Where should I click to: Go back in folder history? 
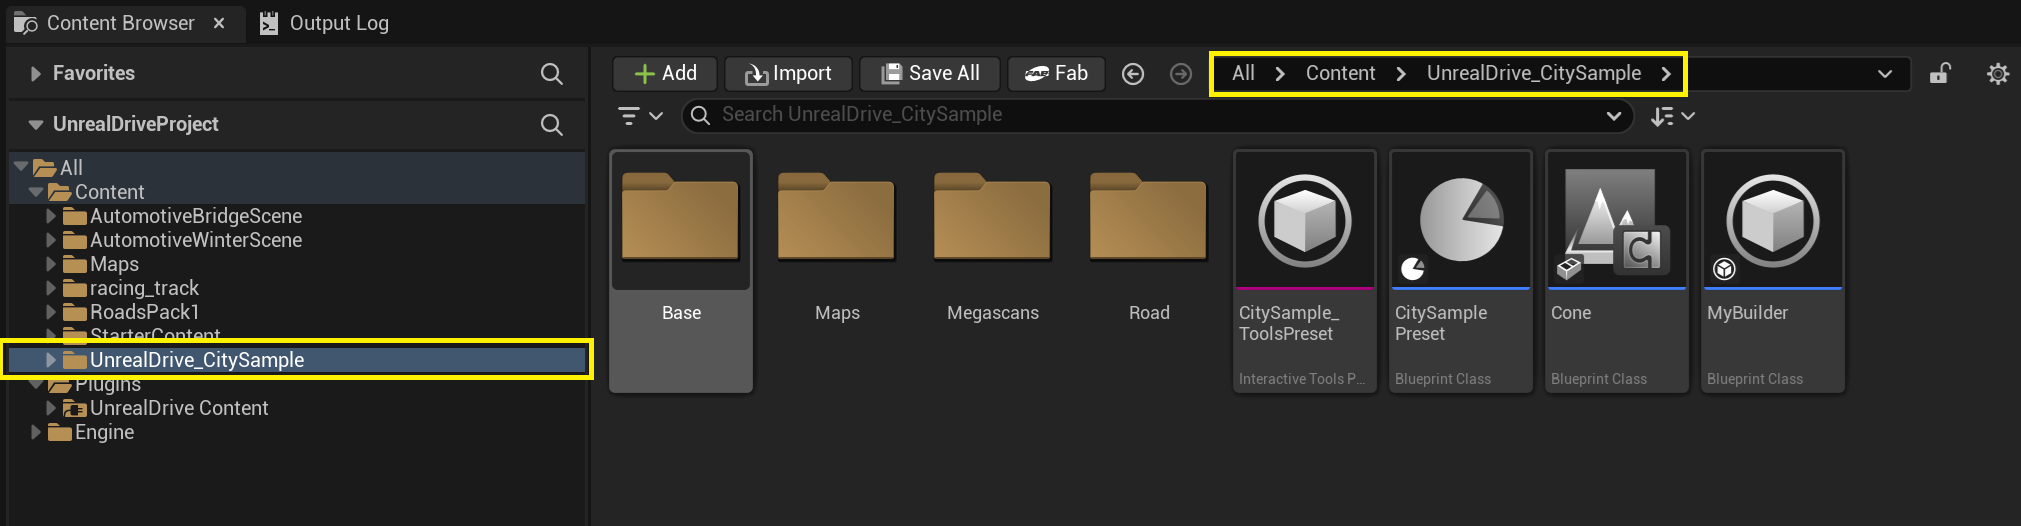tap(1133, 74)
